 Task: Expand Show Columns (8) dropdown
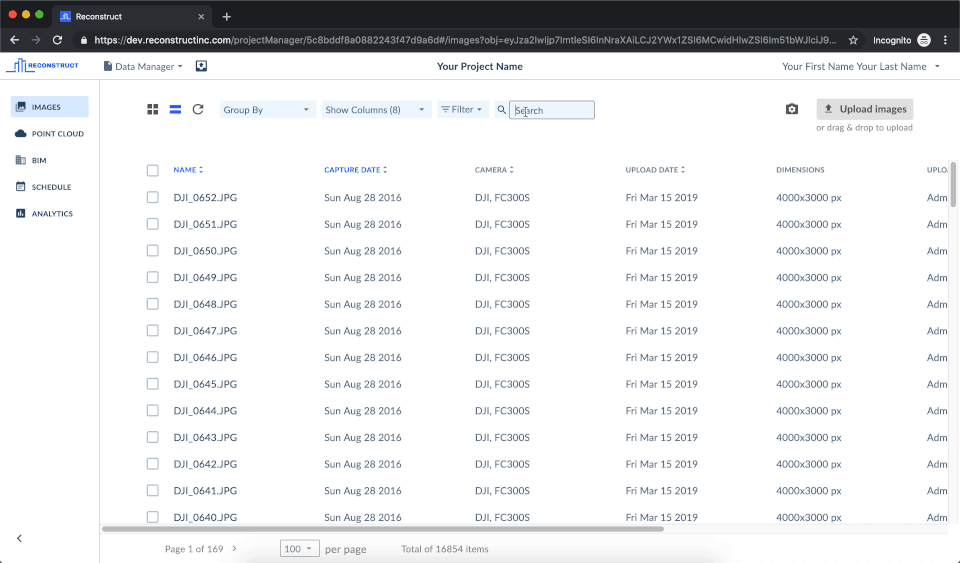click(376, 110)
